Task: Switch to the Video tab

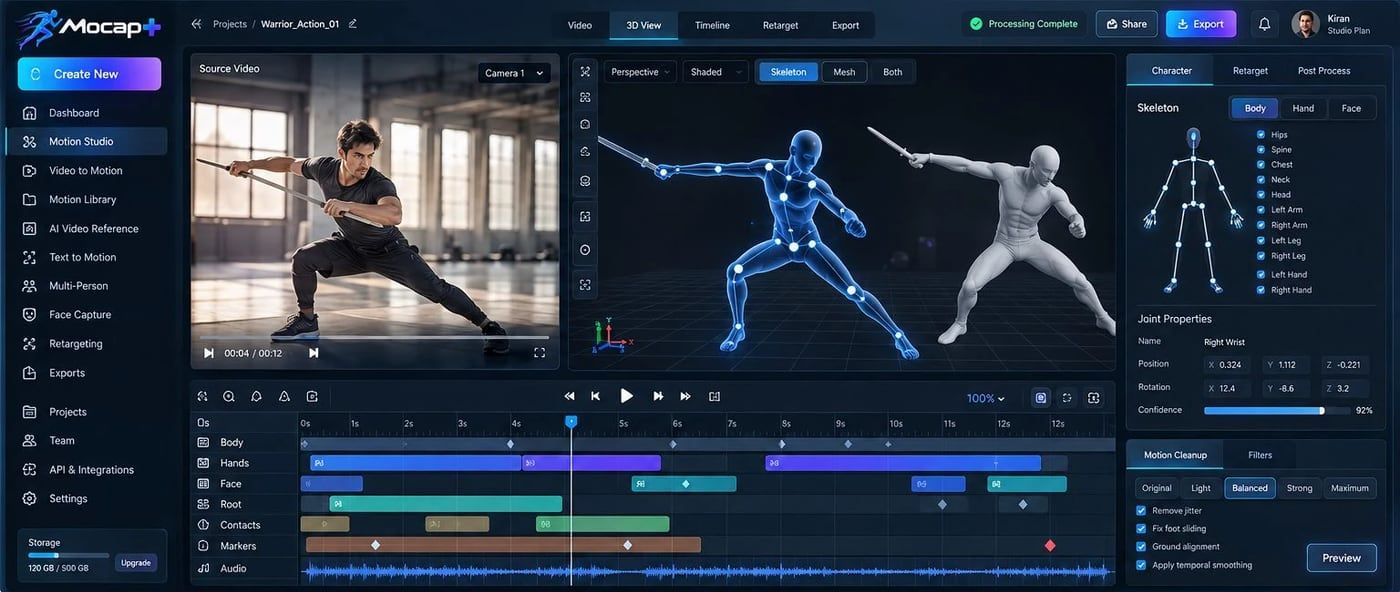Action: (580, 25)
